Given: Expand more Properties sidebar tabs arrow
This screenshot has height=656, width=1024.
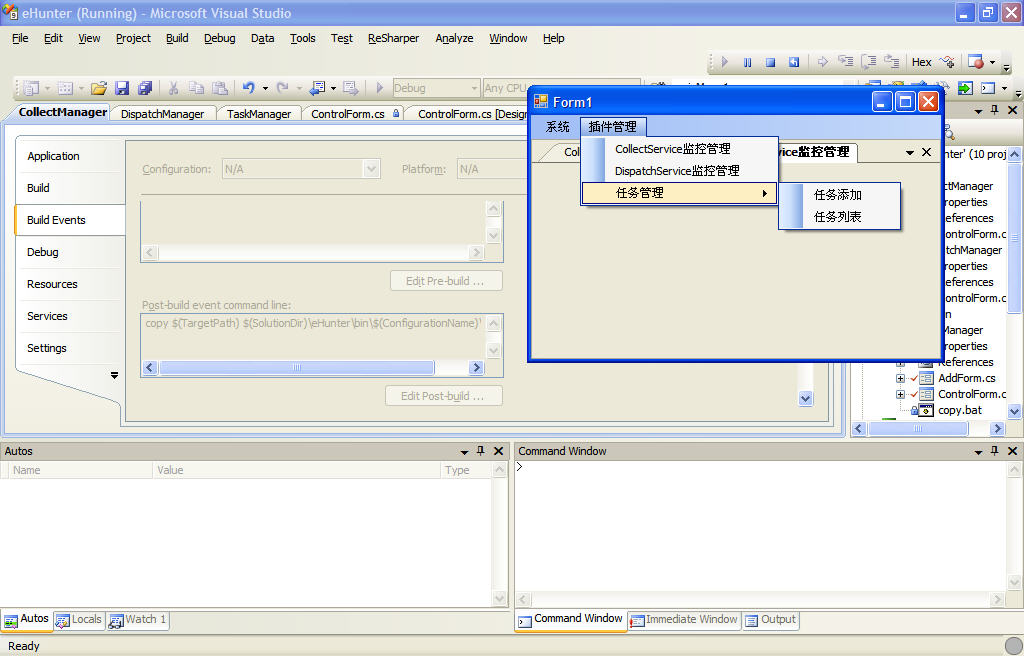Looking at the screenshot, I should point(114,376).
